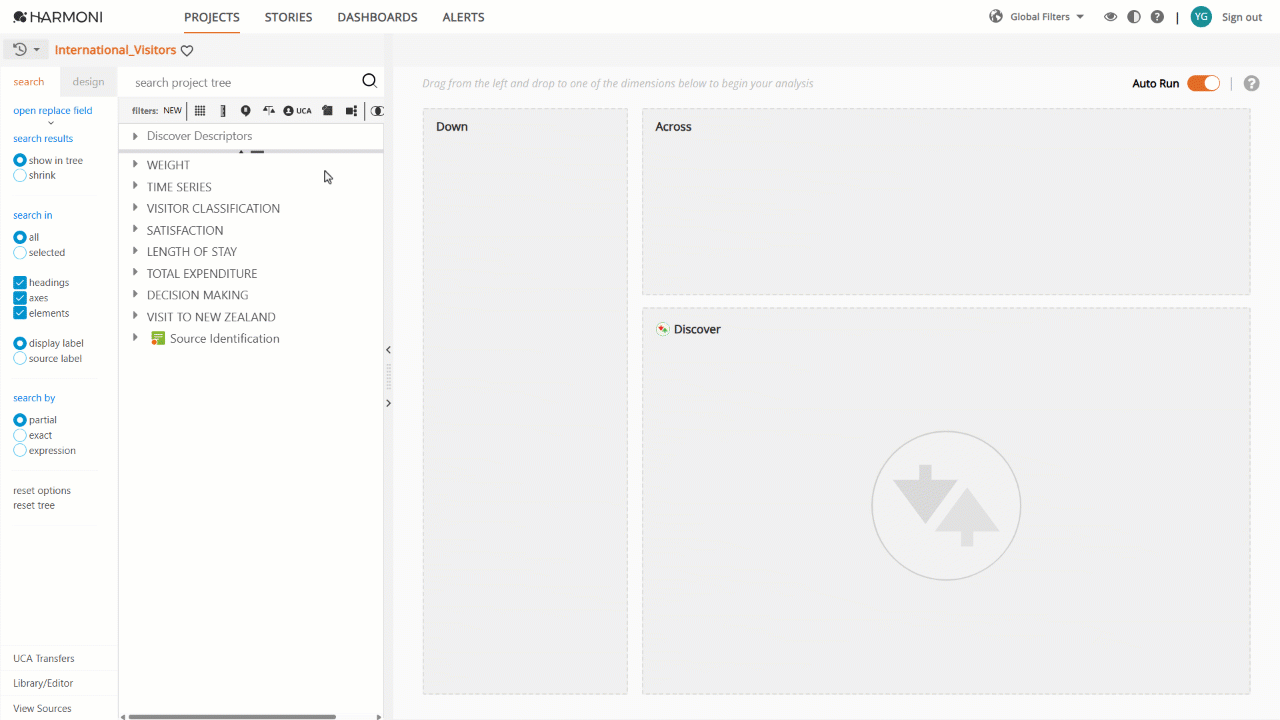This screenshot has height=720, width=1280.
Task: Expand VISITOR CLASSIFICATION node
Action: (x=135, y=208)
